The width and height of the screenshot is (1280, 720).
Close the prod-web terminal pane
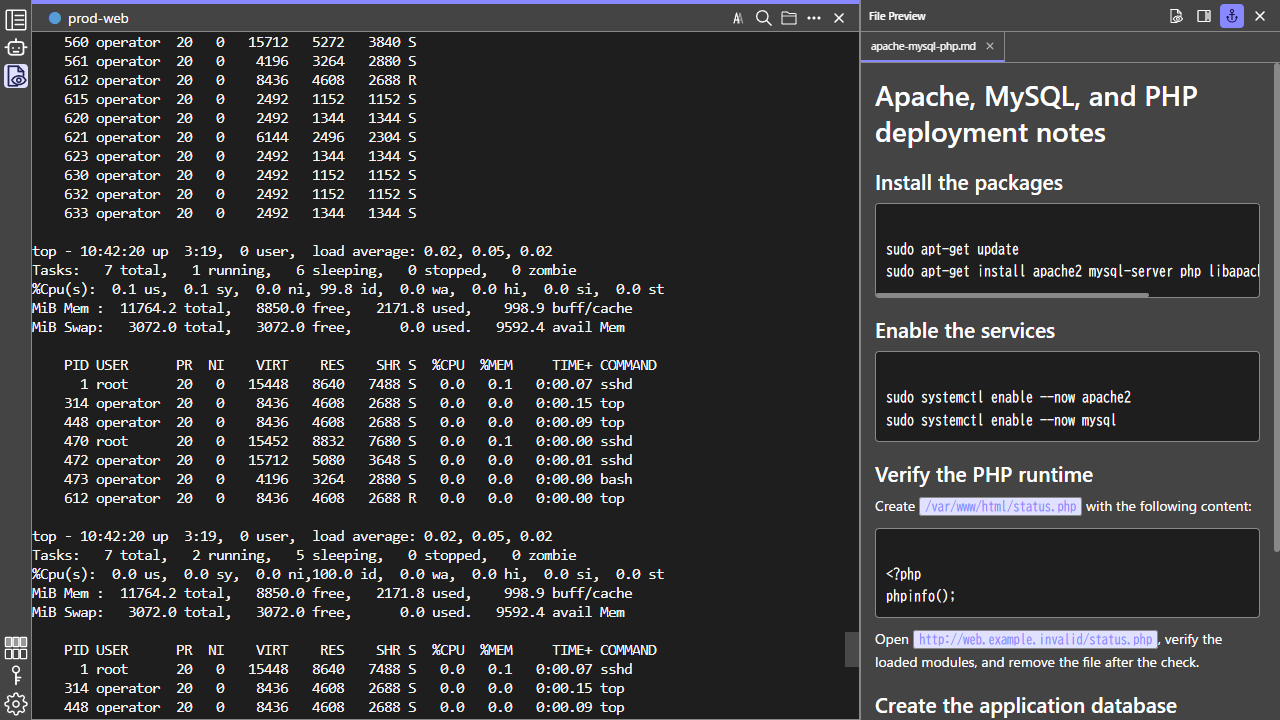(x=840, y=18)
